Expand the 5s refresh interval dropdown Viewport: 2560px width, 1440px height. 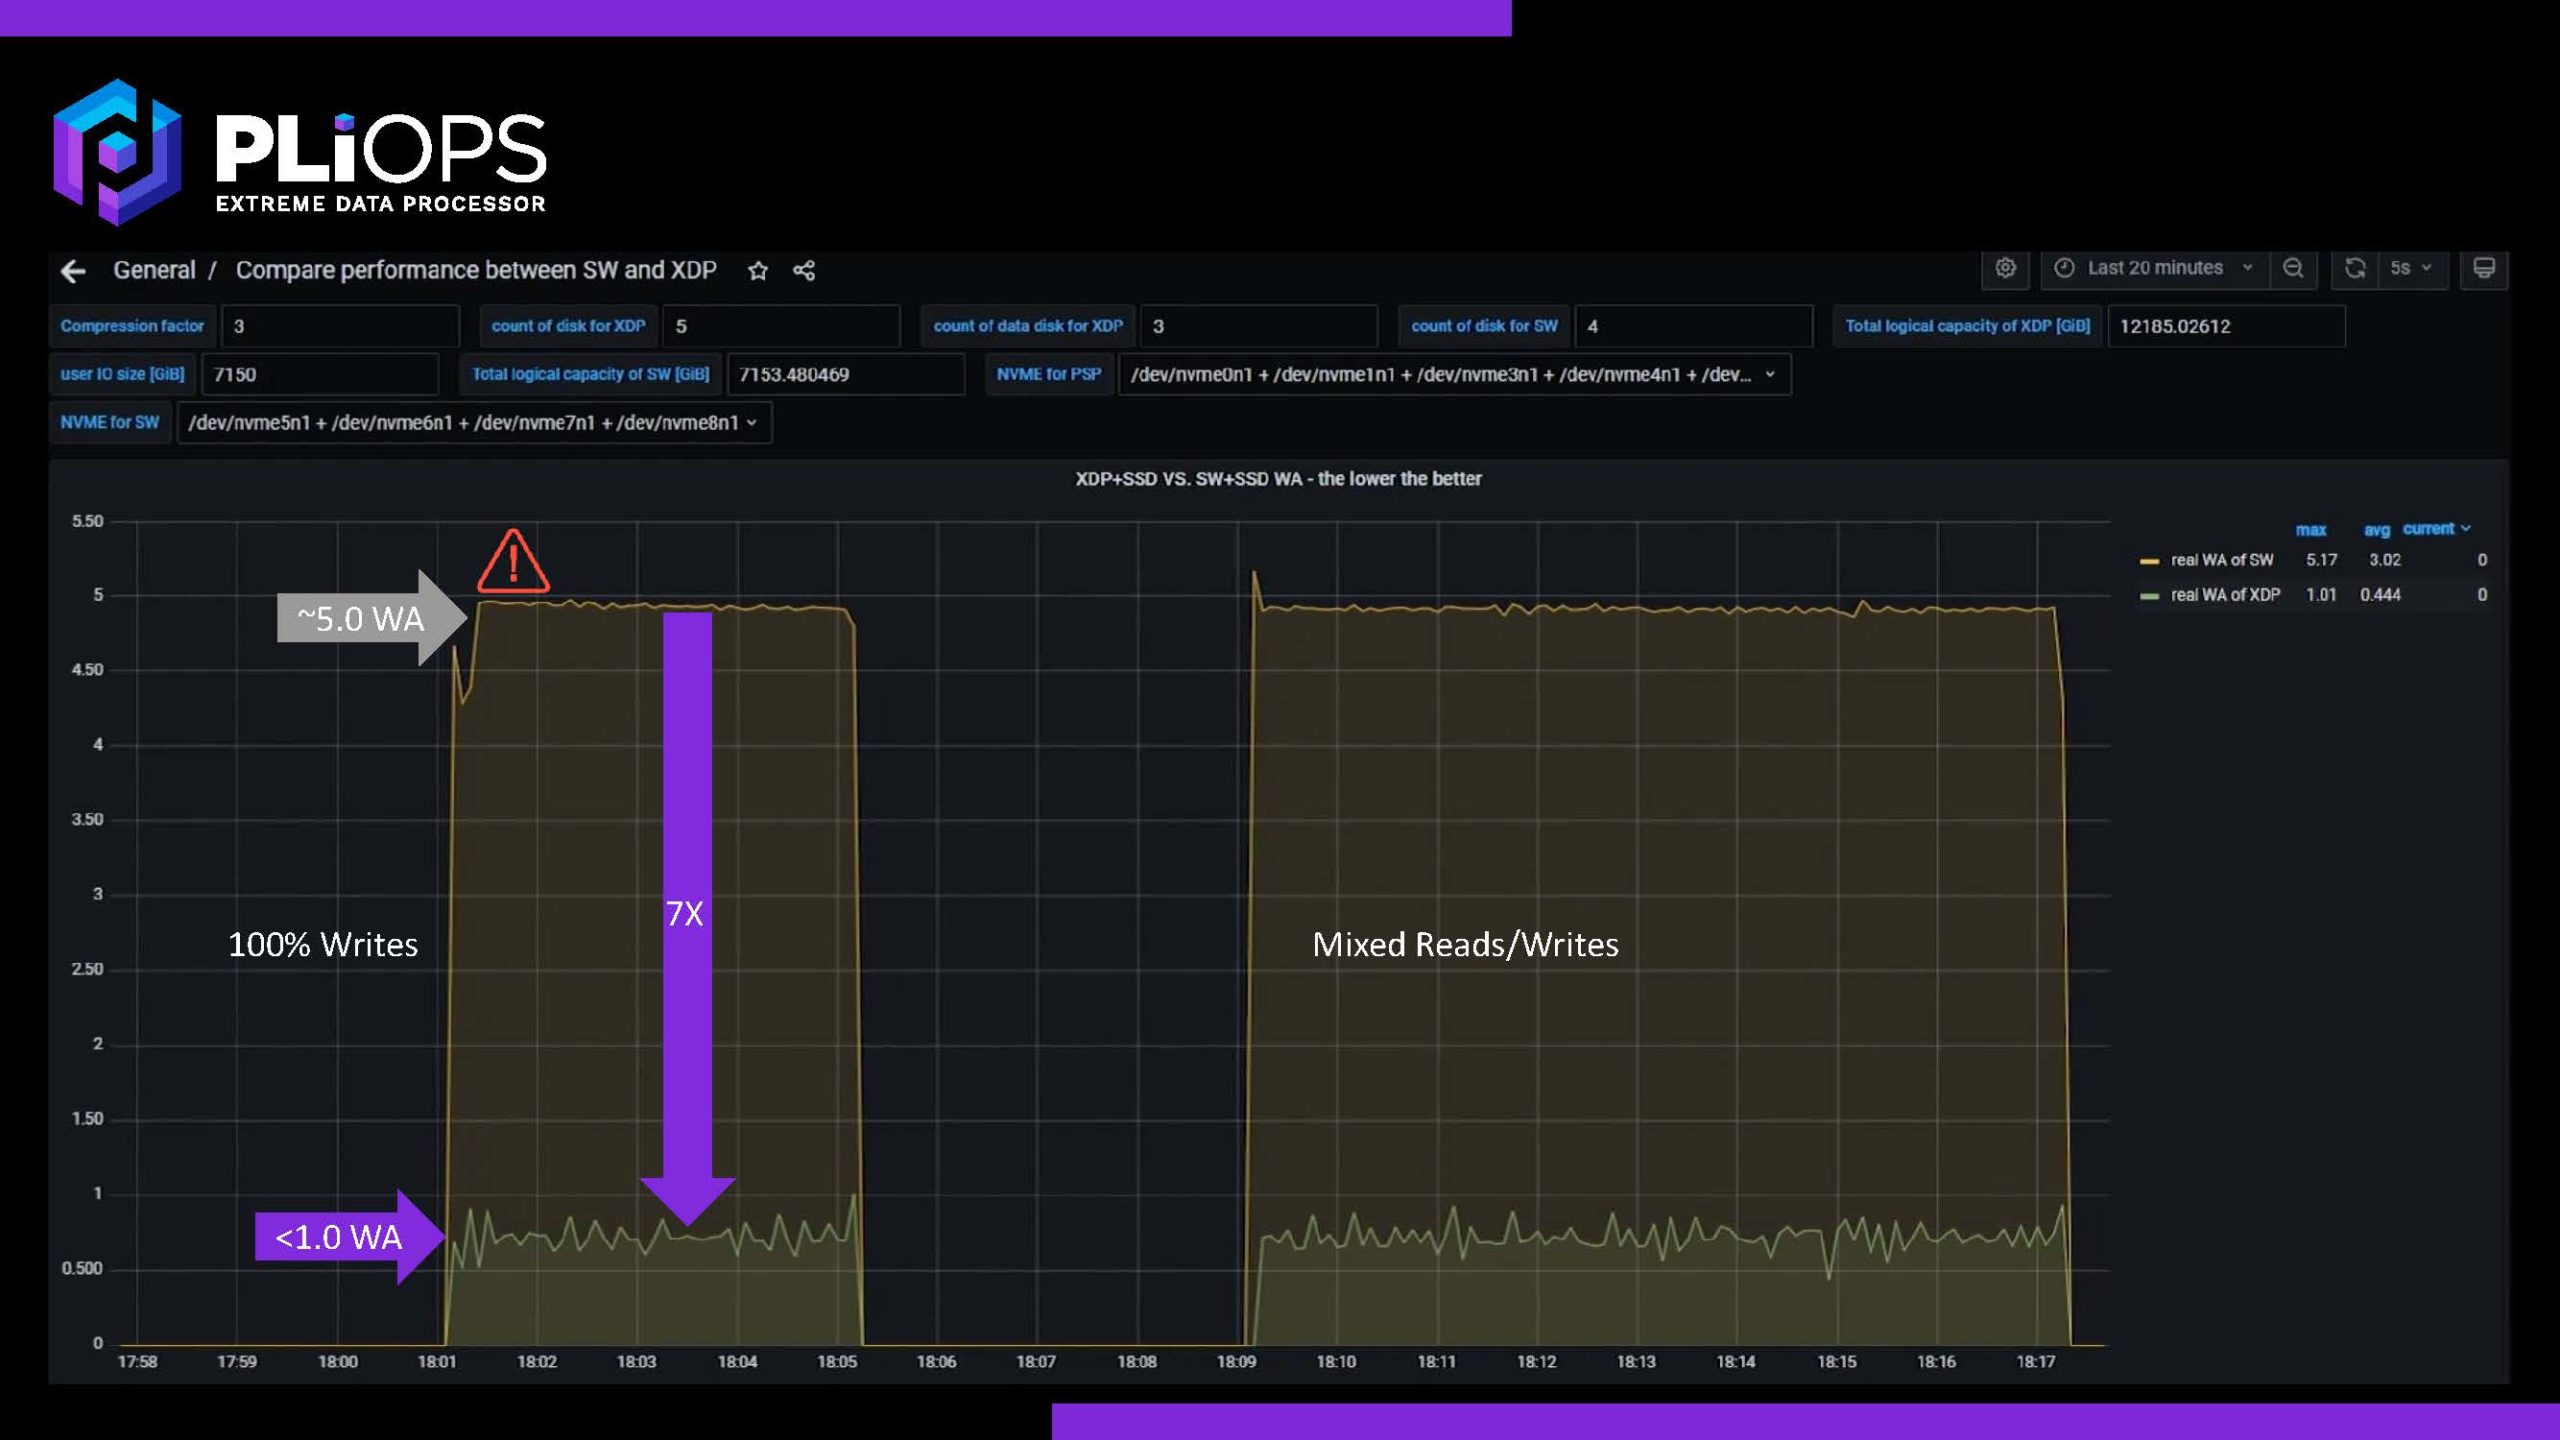[x=2411, y=268]
